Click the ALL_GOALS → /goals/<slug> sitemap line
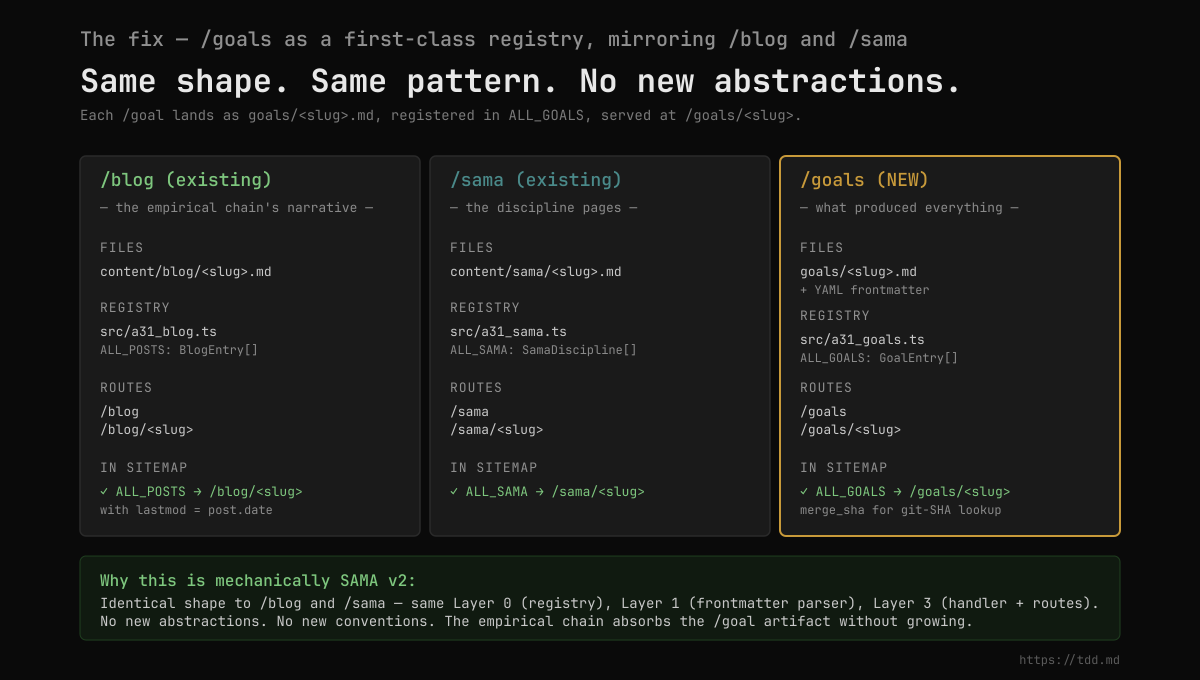Image resolution: width=1200 pixels, height=680 pixels. click(905, 492)
